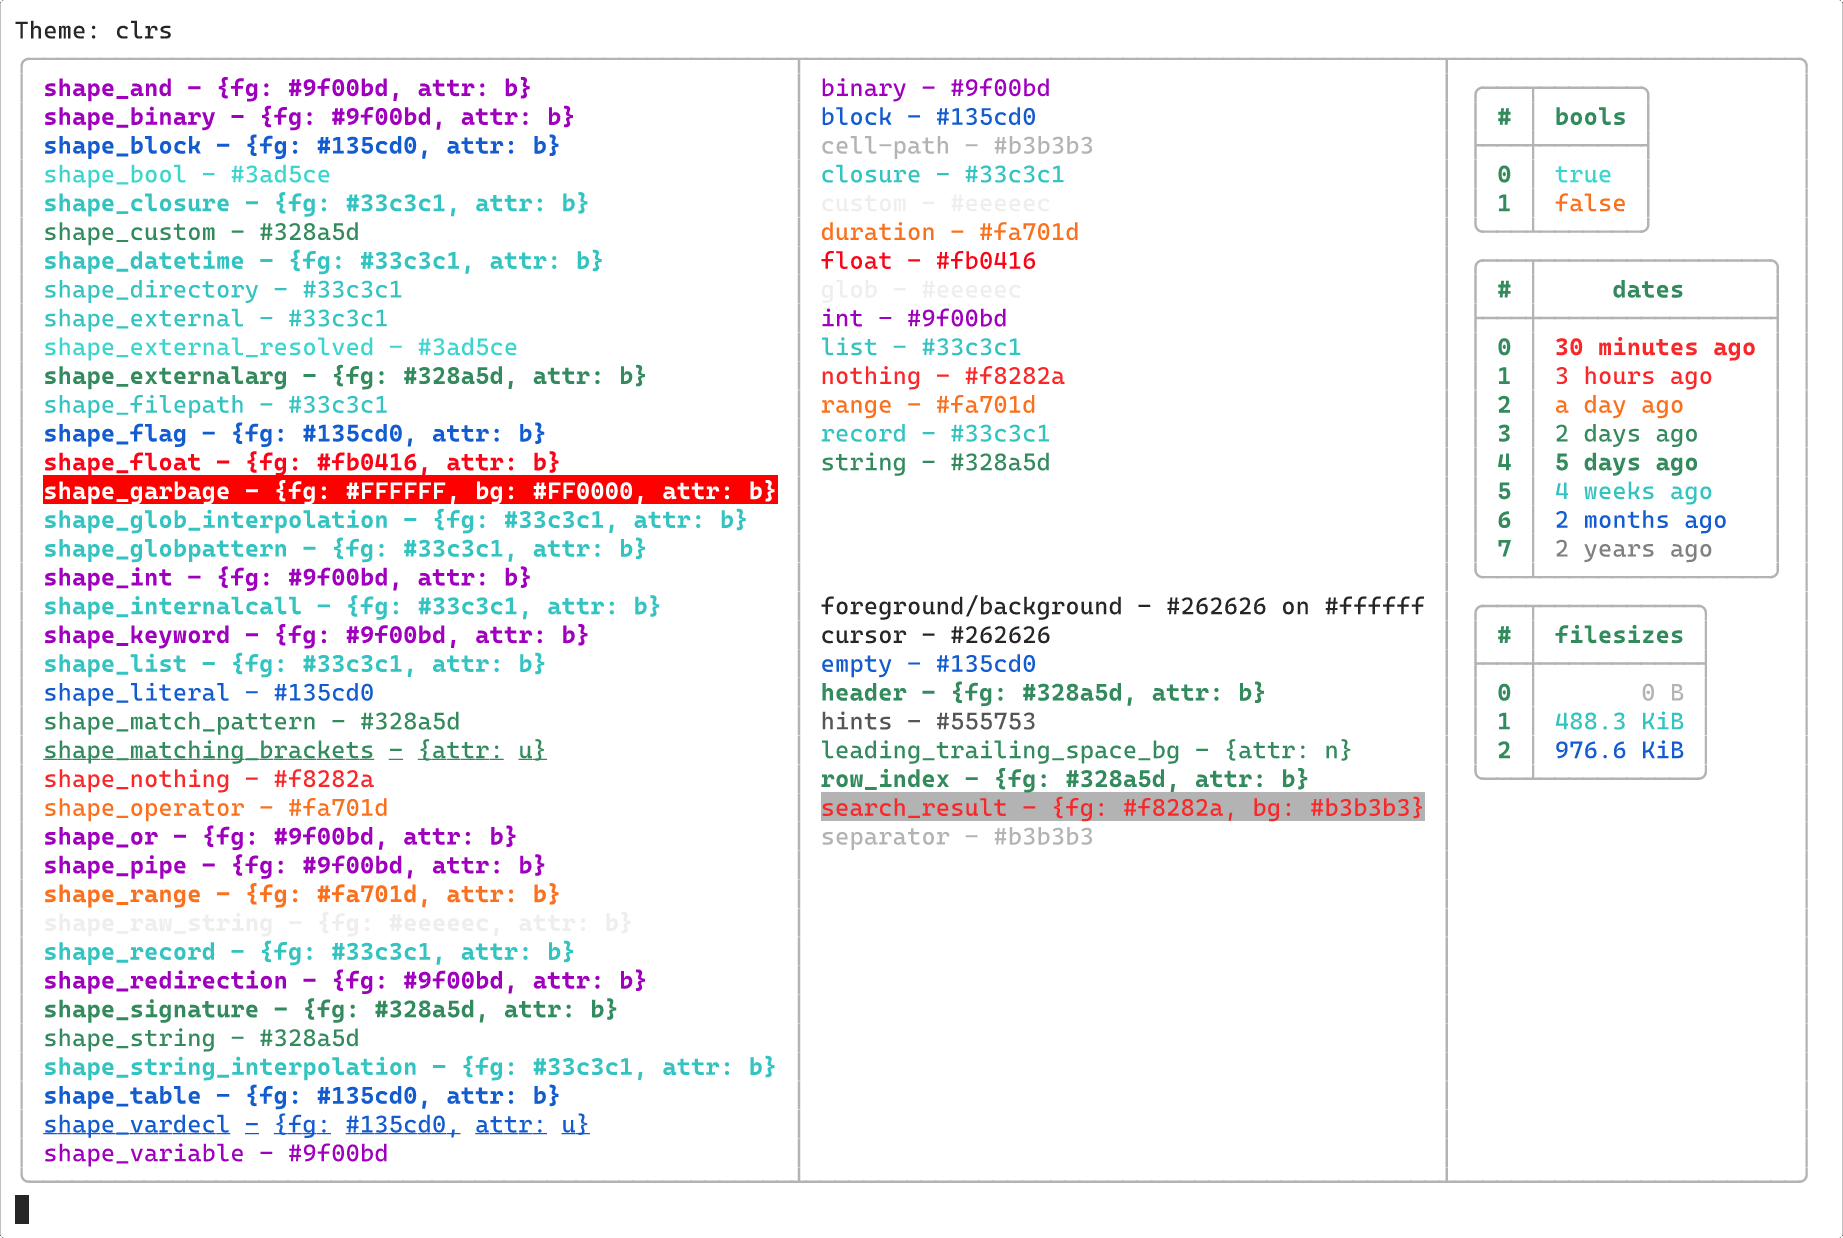1843x1238 pixels.
Task: Select the 'false' cell in bools table
Action: click(x=1590, y=204)
